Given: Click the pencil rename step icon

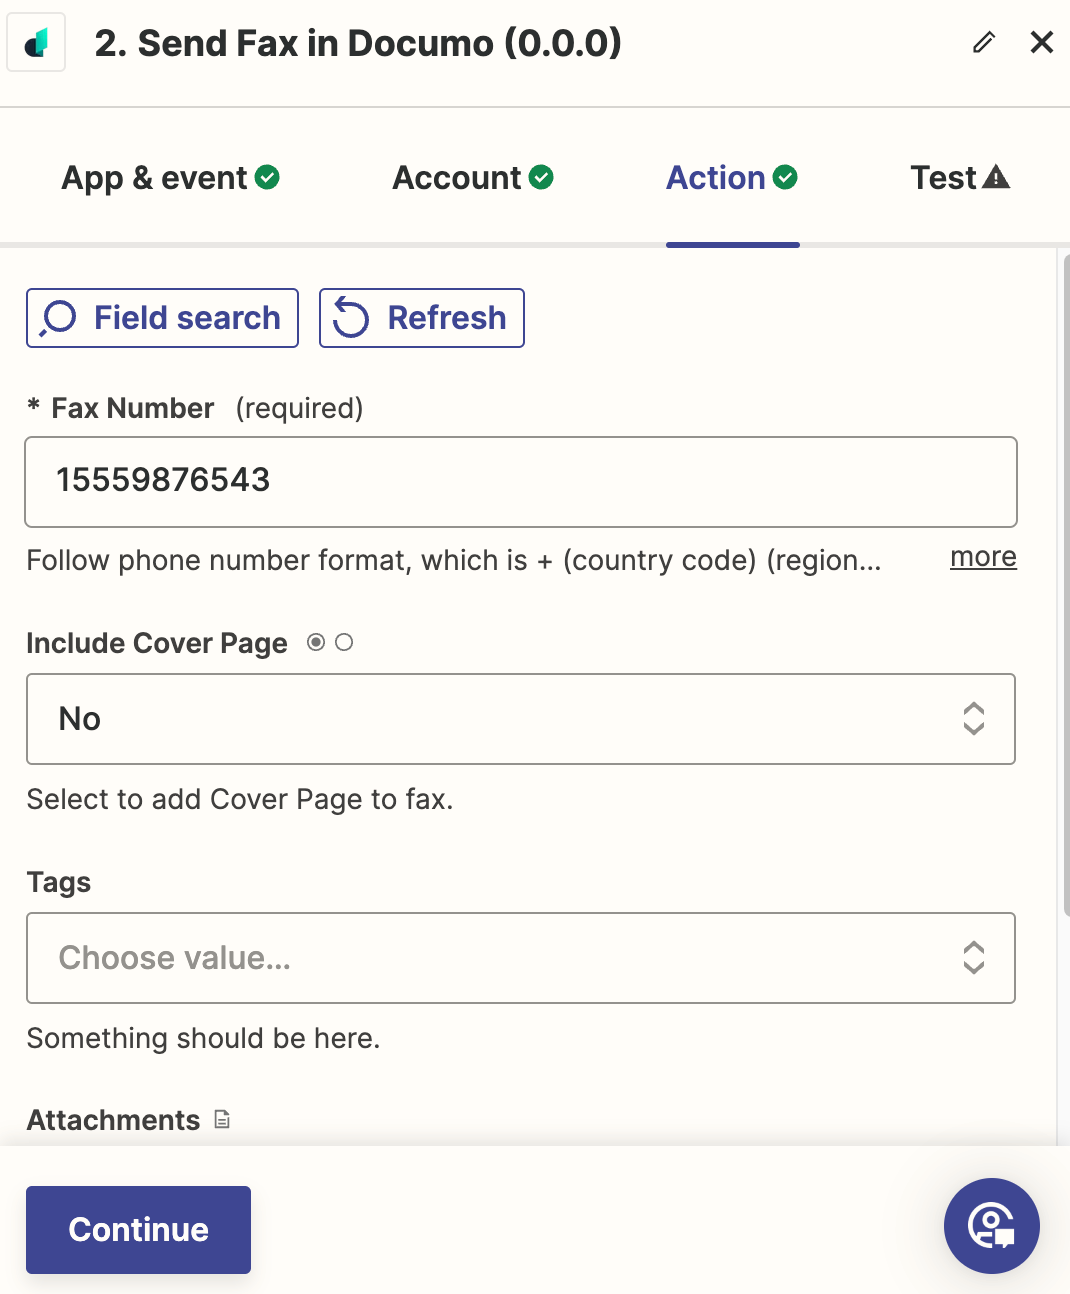Looking at the screenshot, I should (984, 42).
